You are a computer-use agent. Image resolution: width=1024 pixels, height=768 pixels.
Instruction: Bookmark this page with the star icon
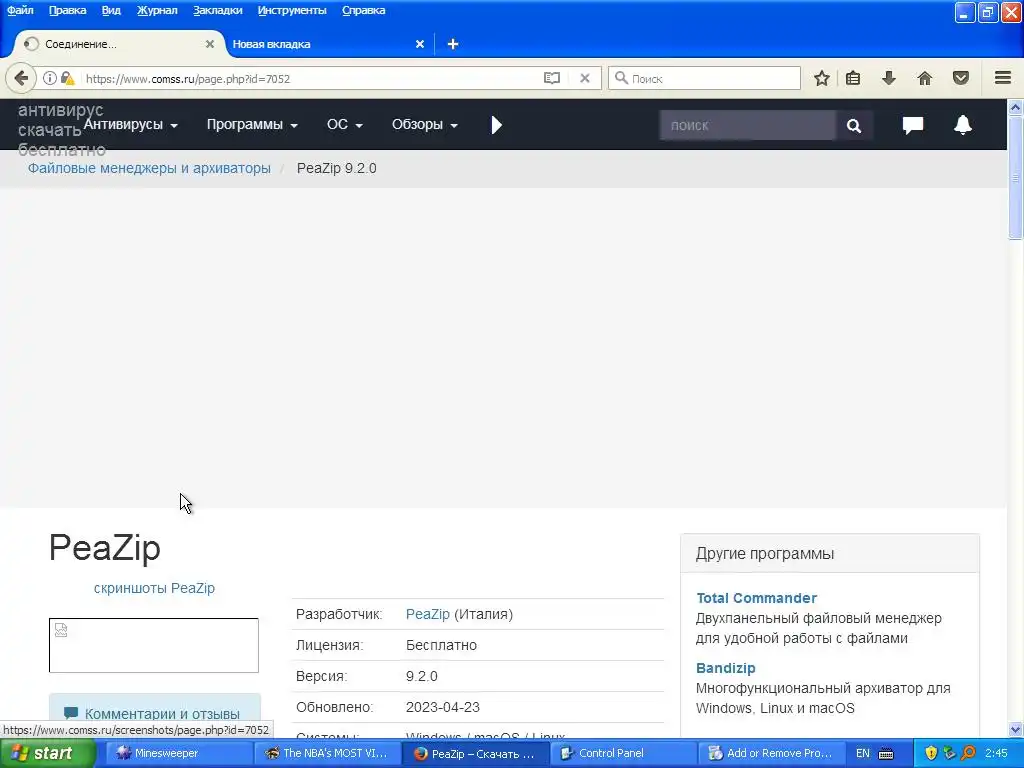(822, 78)
